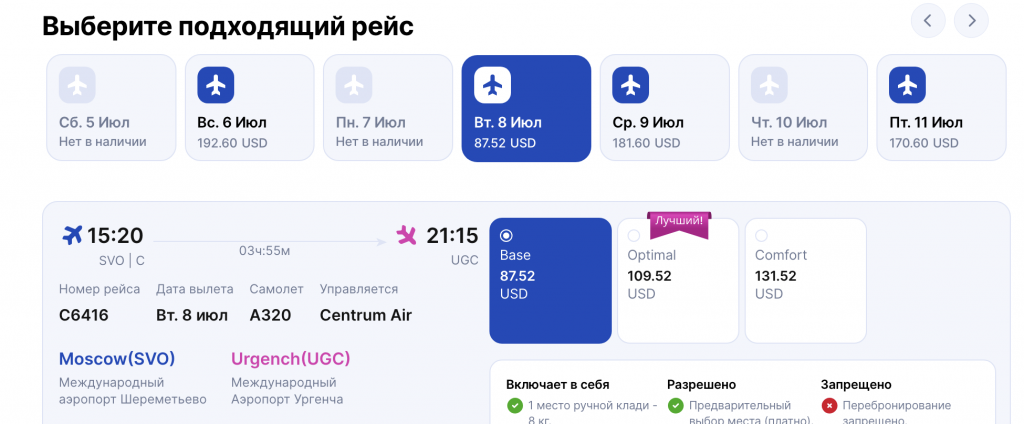This screenshot has width=1024, height=424.
Task: Click the plane icon on Friday 11 July card
Action: (907, 85)
